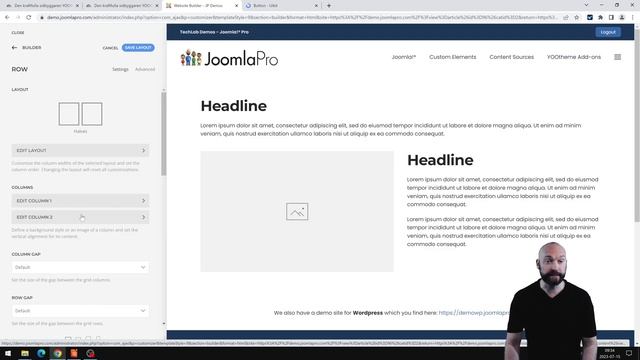Close the Button - UIkit browser tab

click(x=316, y=6)
